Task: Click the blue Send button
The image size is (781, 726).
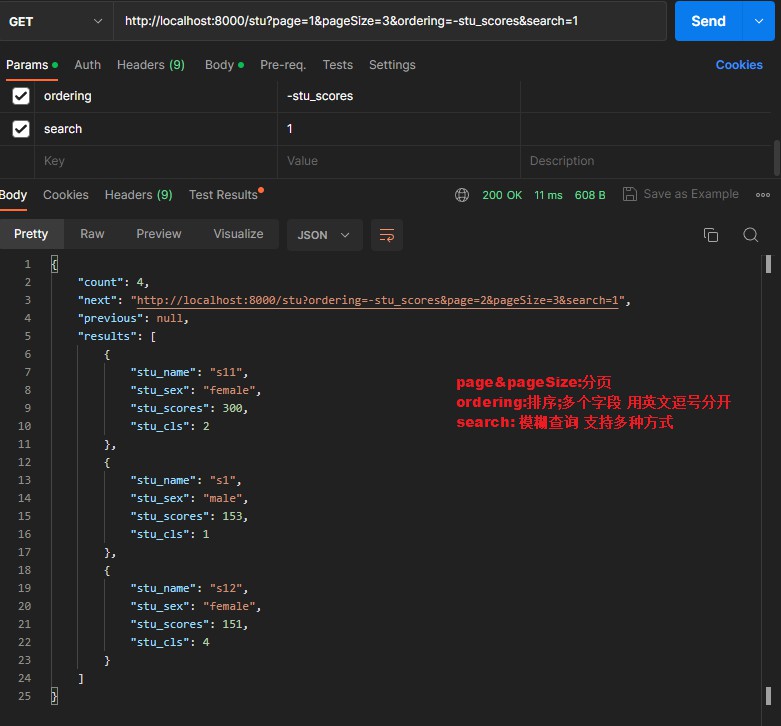Action: [708, 21]
